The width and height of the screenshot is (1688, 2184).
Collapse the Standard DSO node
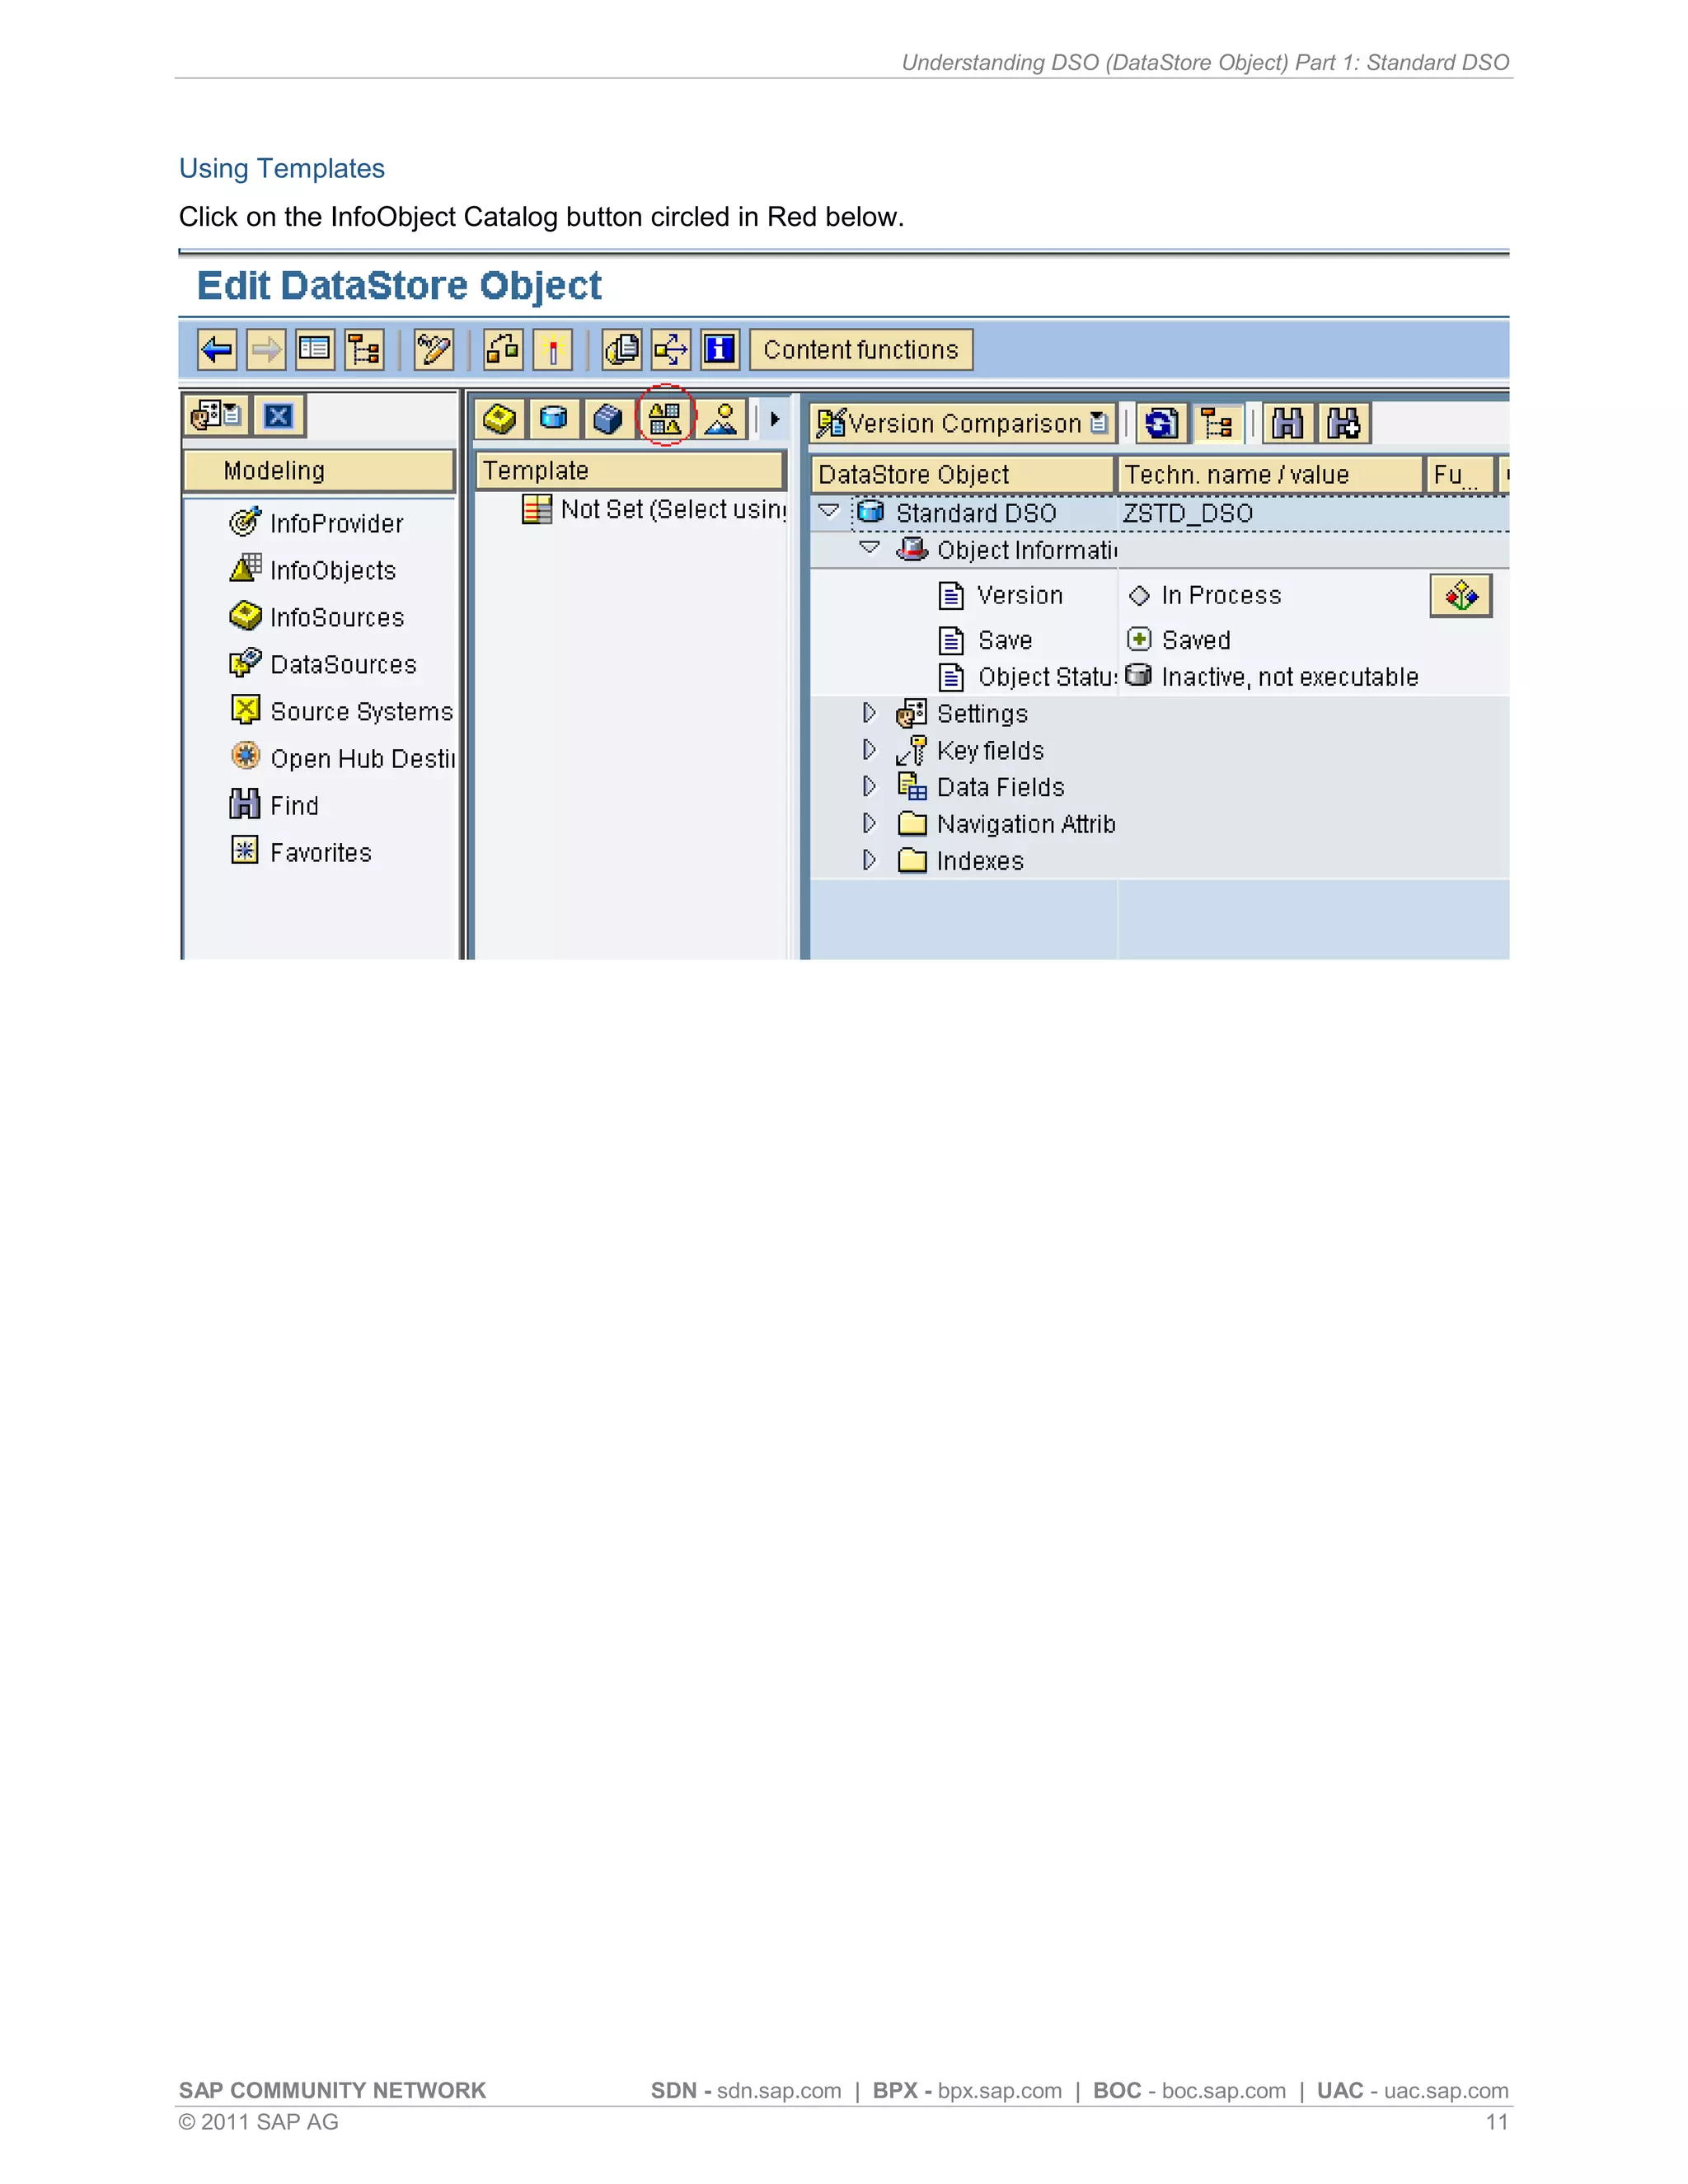(x=829, y=511)
